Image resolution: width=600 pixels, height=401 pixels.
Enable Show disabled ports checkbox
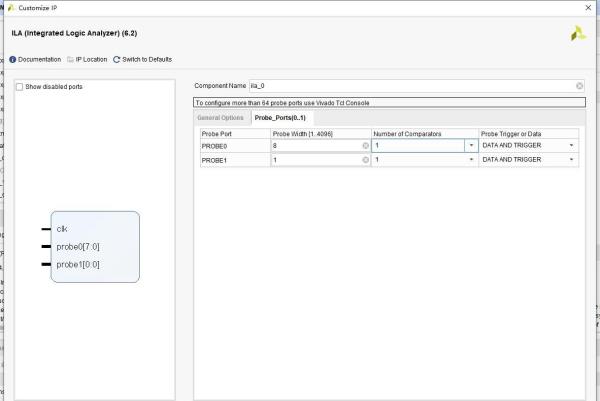pos(20,87)
